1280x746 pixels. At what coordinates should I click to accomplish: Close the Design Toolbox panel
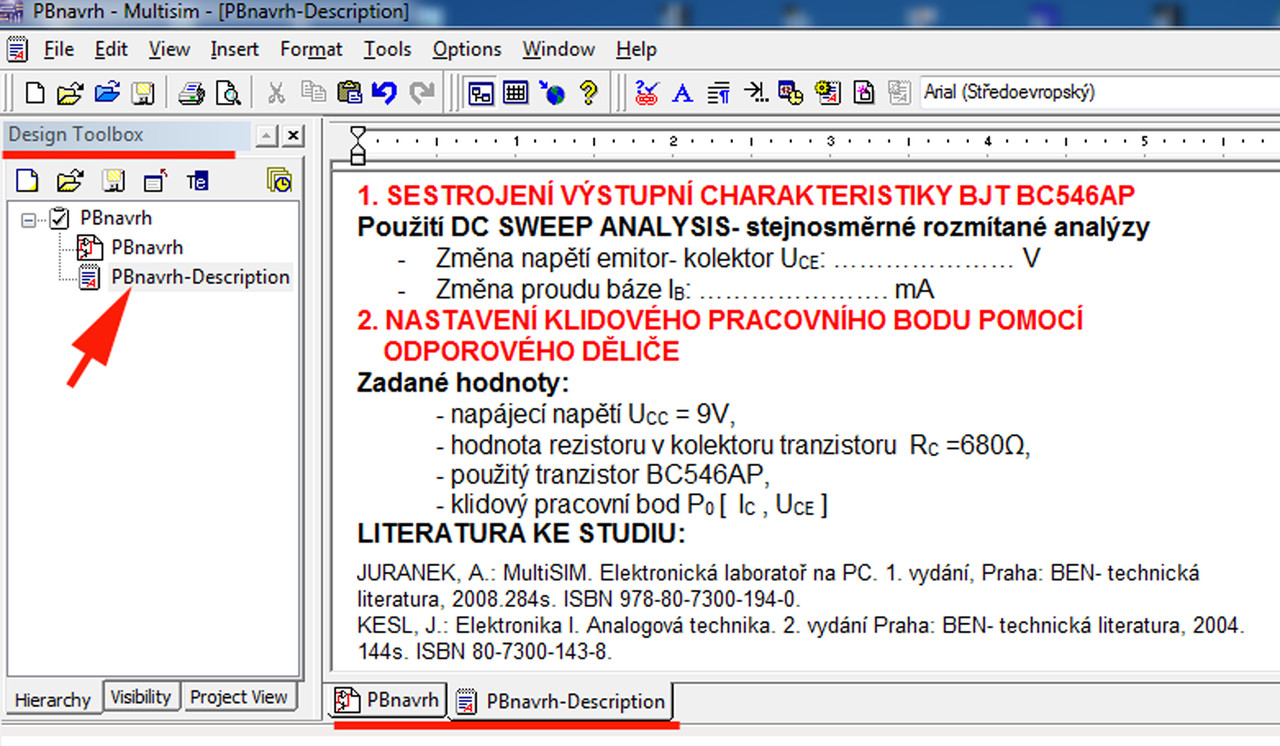293,136
